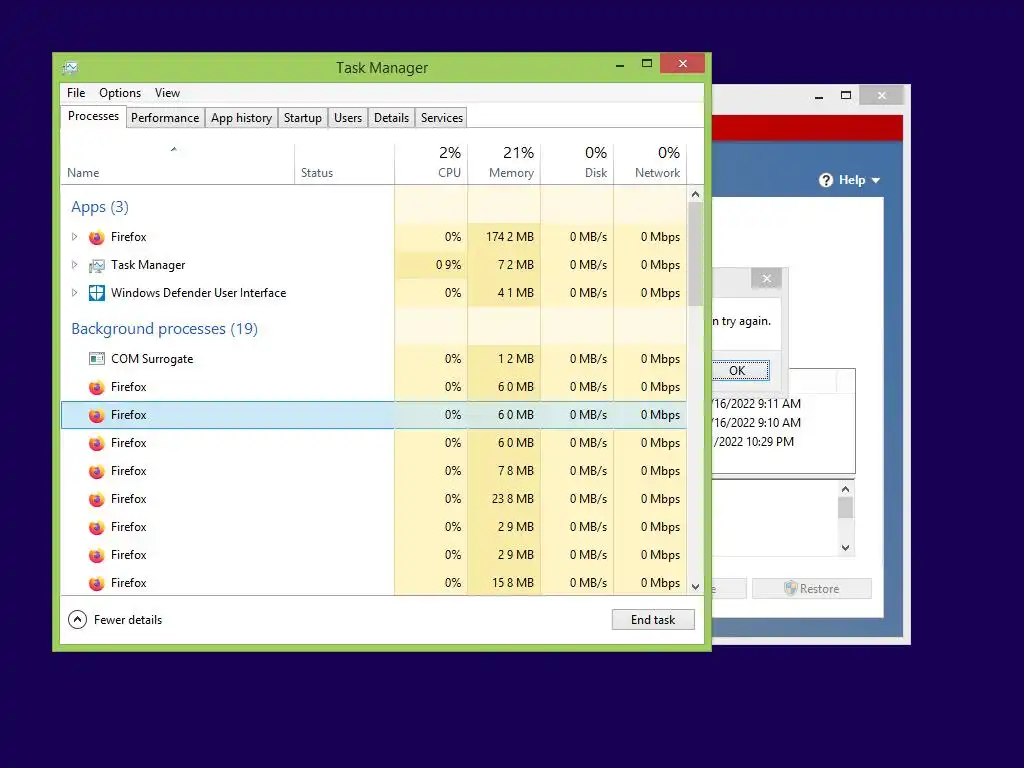Close the small error dialog
The height and width of the screenshot is (768, 1024).
(767, 279)
